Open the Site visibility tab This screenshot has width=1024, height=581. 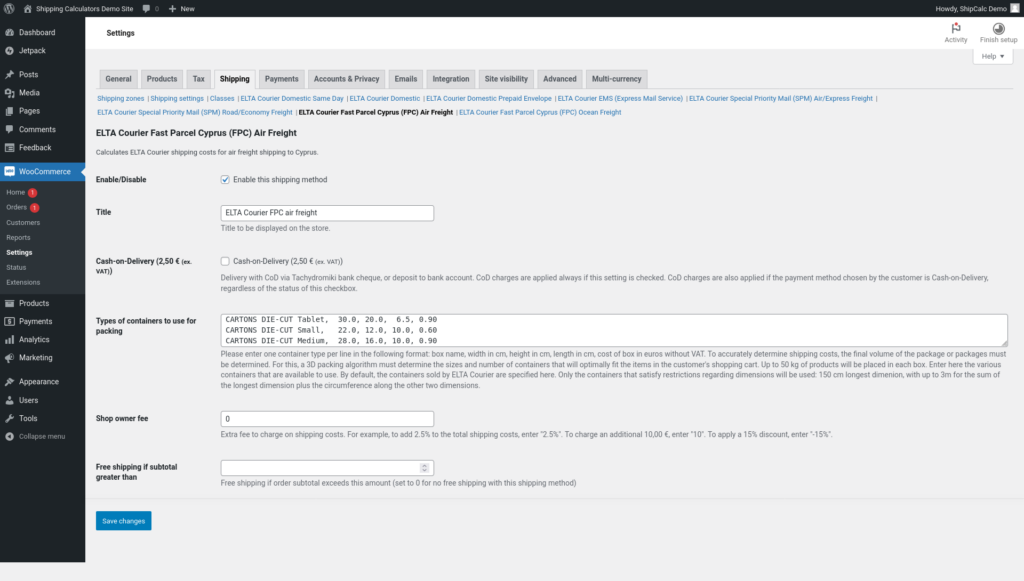tap(506, 79)
